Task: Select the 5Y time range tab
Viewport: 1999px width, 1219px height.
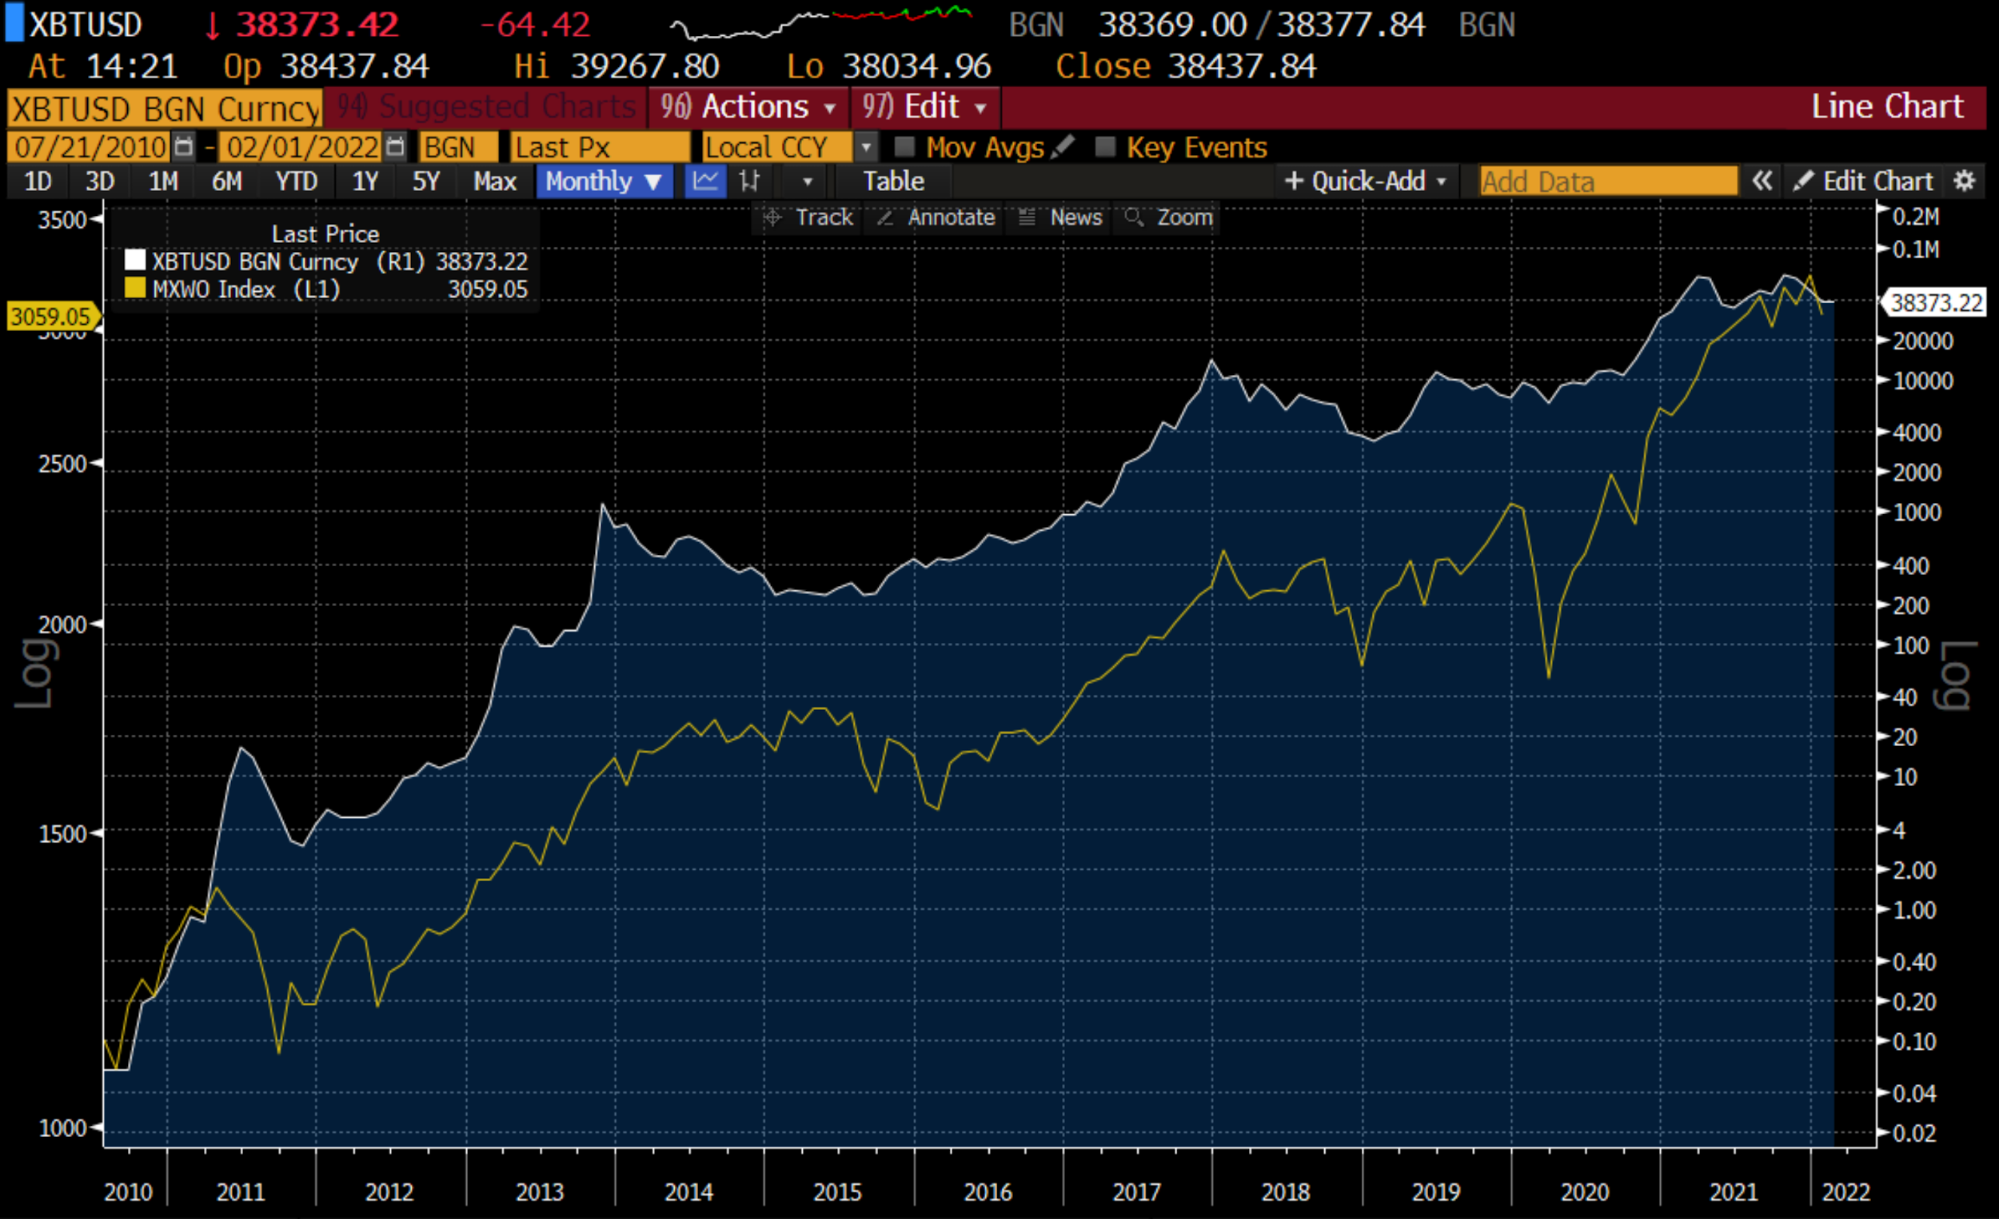Action: (426, 181)
